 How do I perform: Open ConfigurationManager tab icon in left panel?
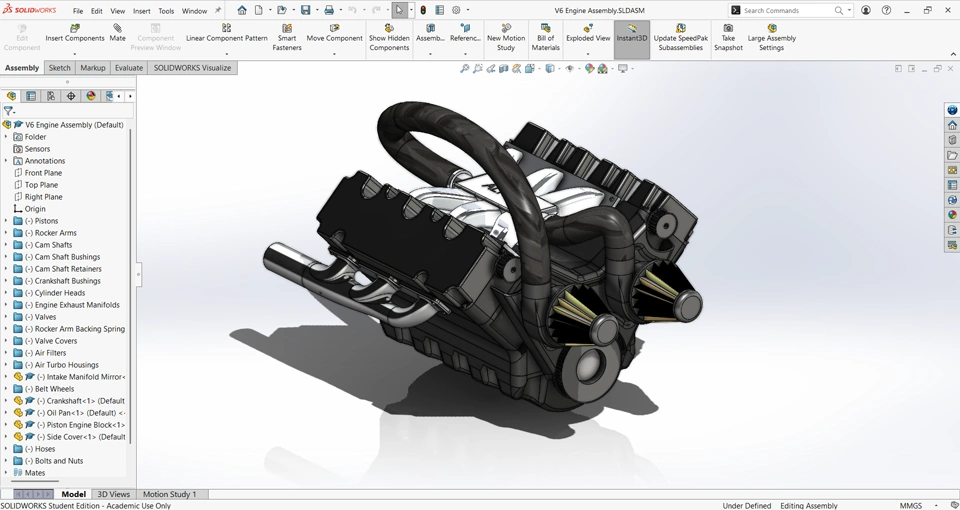51,96
